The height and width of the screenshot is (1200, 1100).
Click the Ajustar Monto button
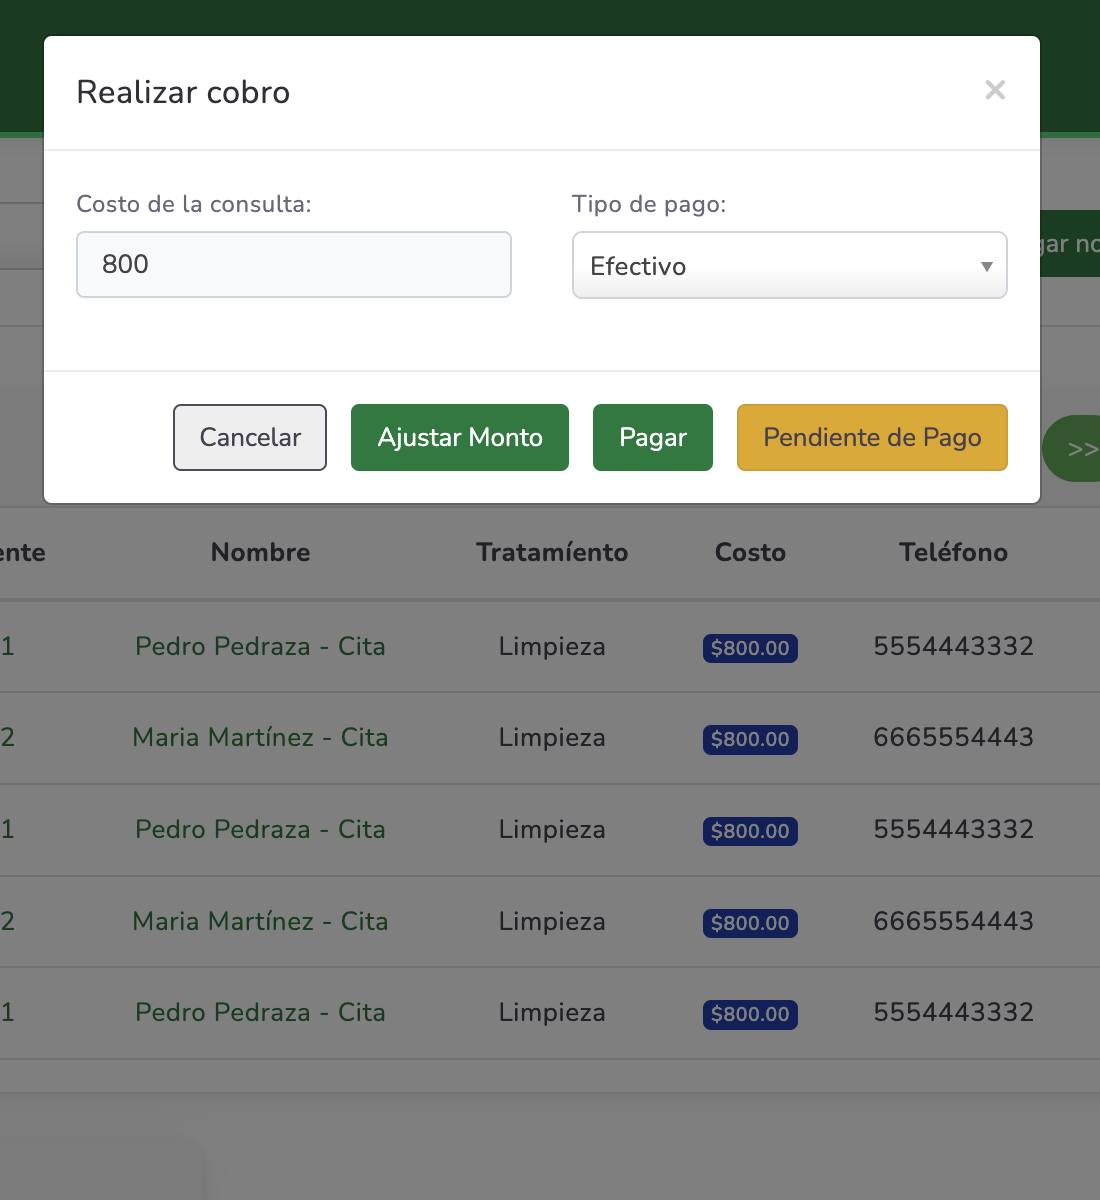click(459, 437)
